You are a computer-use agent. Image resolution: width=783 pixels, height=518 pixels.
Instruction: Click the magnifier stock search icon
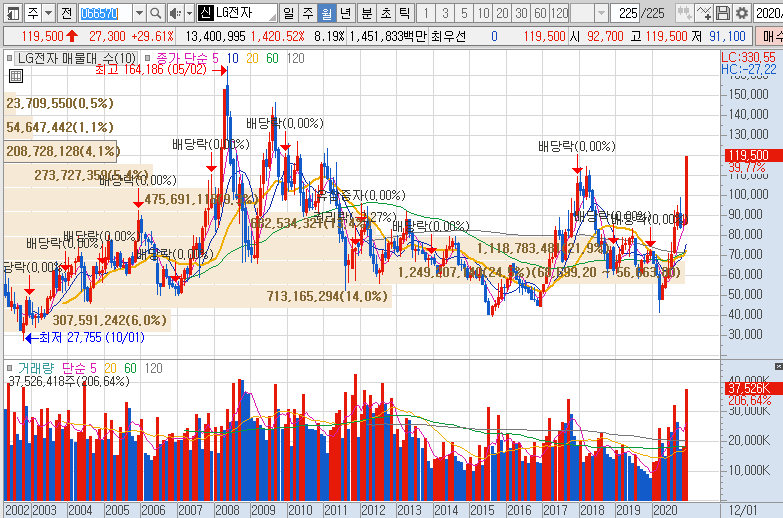pyautogui.click(x=155, y=13)
